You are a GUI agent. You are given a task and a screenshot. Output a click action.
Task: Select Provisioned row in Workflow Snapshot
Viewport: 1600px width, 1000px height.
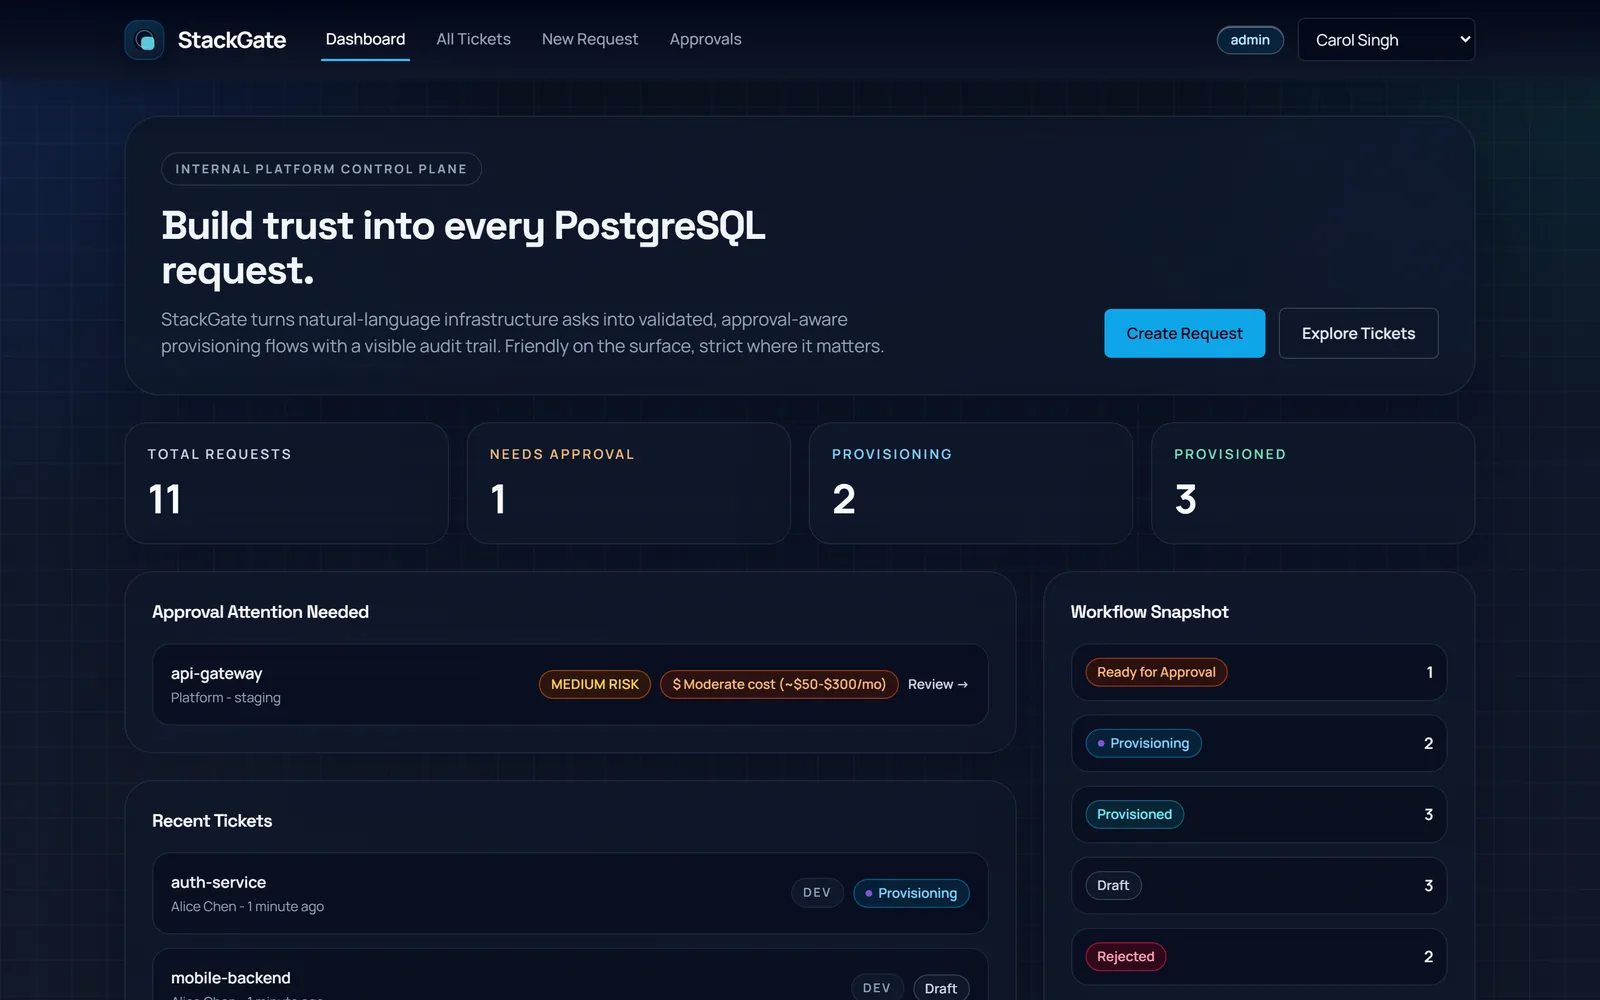pos(1259,814)
